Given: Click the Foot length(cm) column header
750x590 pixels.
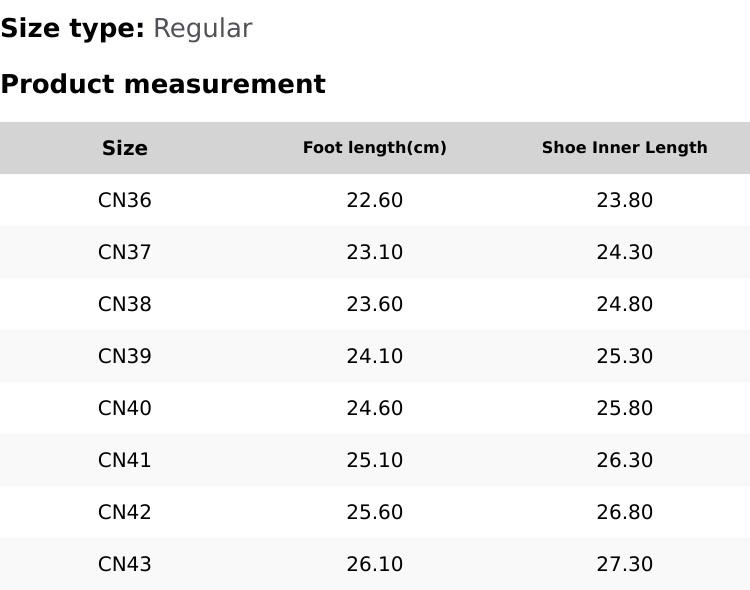Looking at the screenshot, I should tap(375, 148).
